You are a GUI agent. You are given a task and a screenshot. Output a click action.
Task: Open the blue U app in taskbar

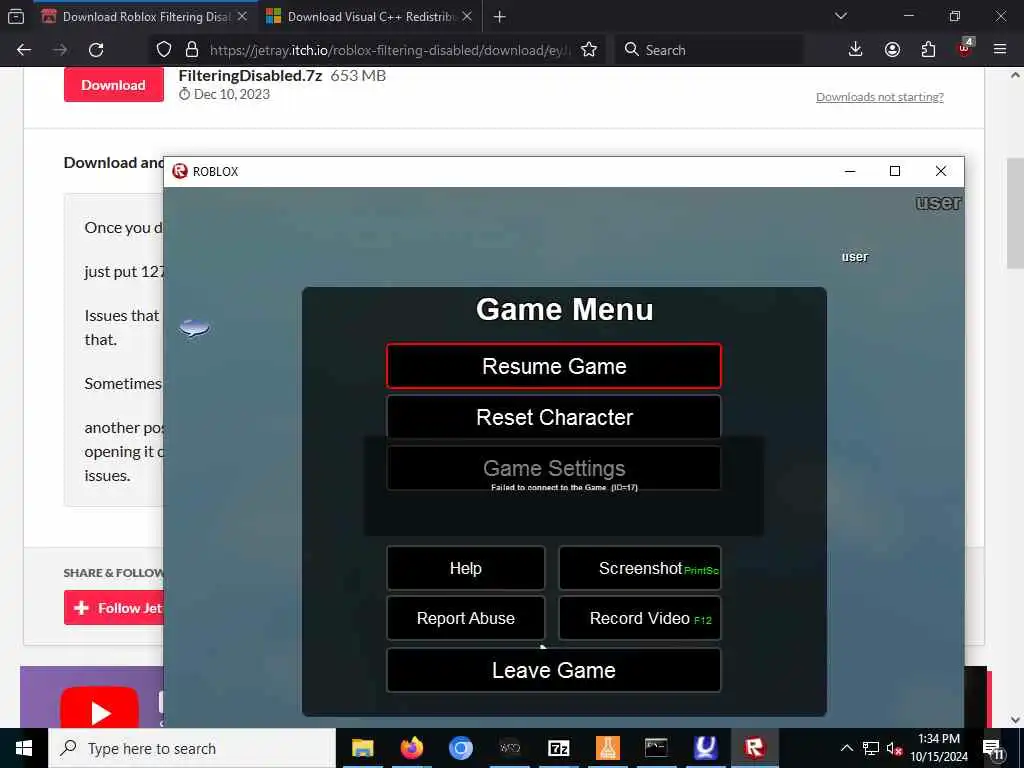705,748
